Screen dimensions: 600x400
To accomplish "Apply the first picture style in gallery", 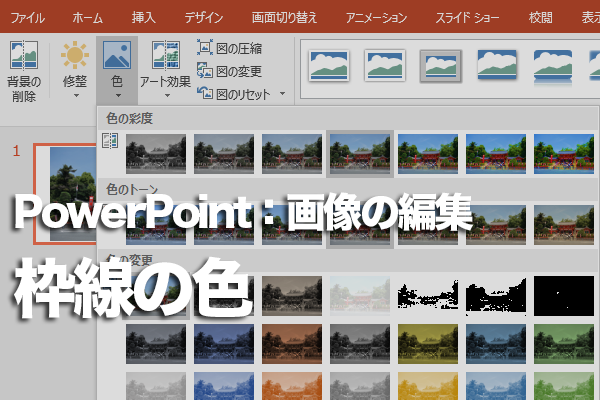I will (329, 66).
